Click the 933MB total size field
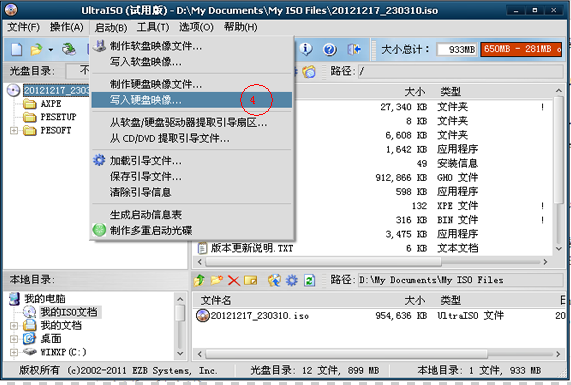This screenshot has width=571, height=385. tap(457, 49)
